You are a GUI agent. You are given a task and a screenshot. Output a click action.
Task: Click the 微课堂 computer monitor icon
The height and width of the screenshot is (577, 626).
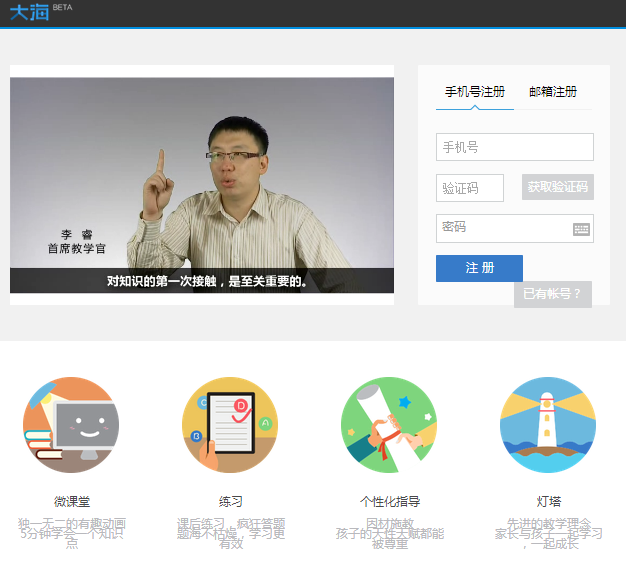tap(71, 425)
